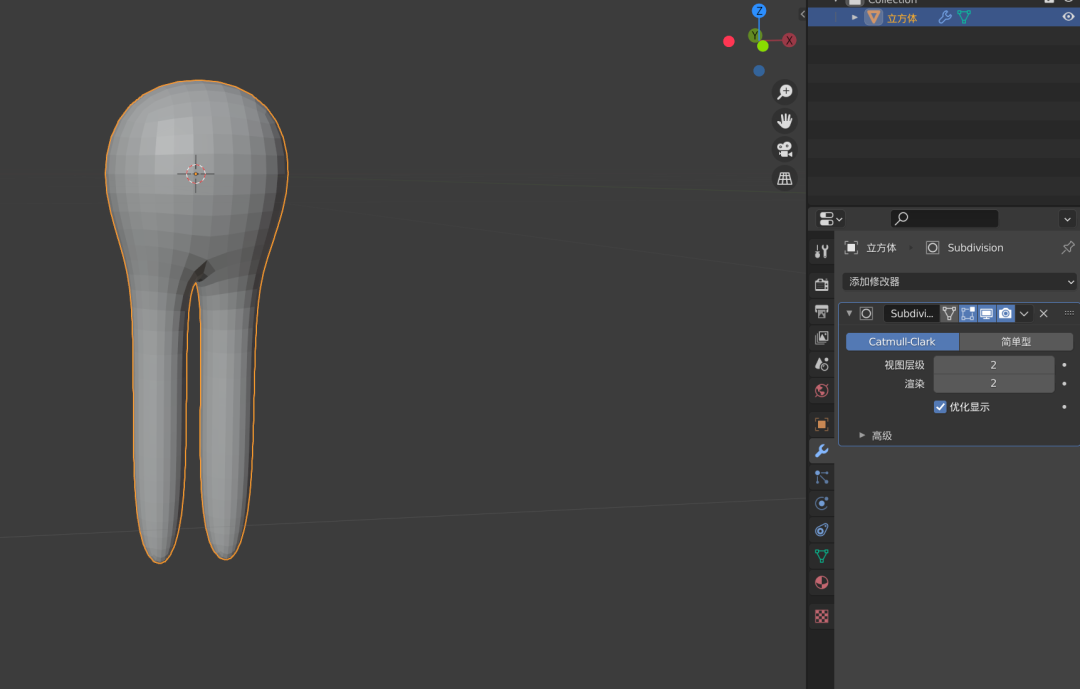Click the negative X red dot on gizmo
1080x689 pixels.
pyautogui.click(x=729, y=41)
